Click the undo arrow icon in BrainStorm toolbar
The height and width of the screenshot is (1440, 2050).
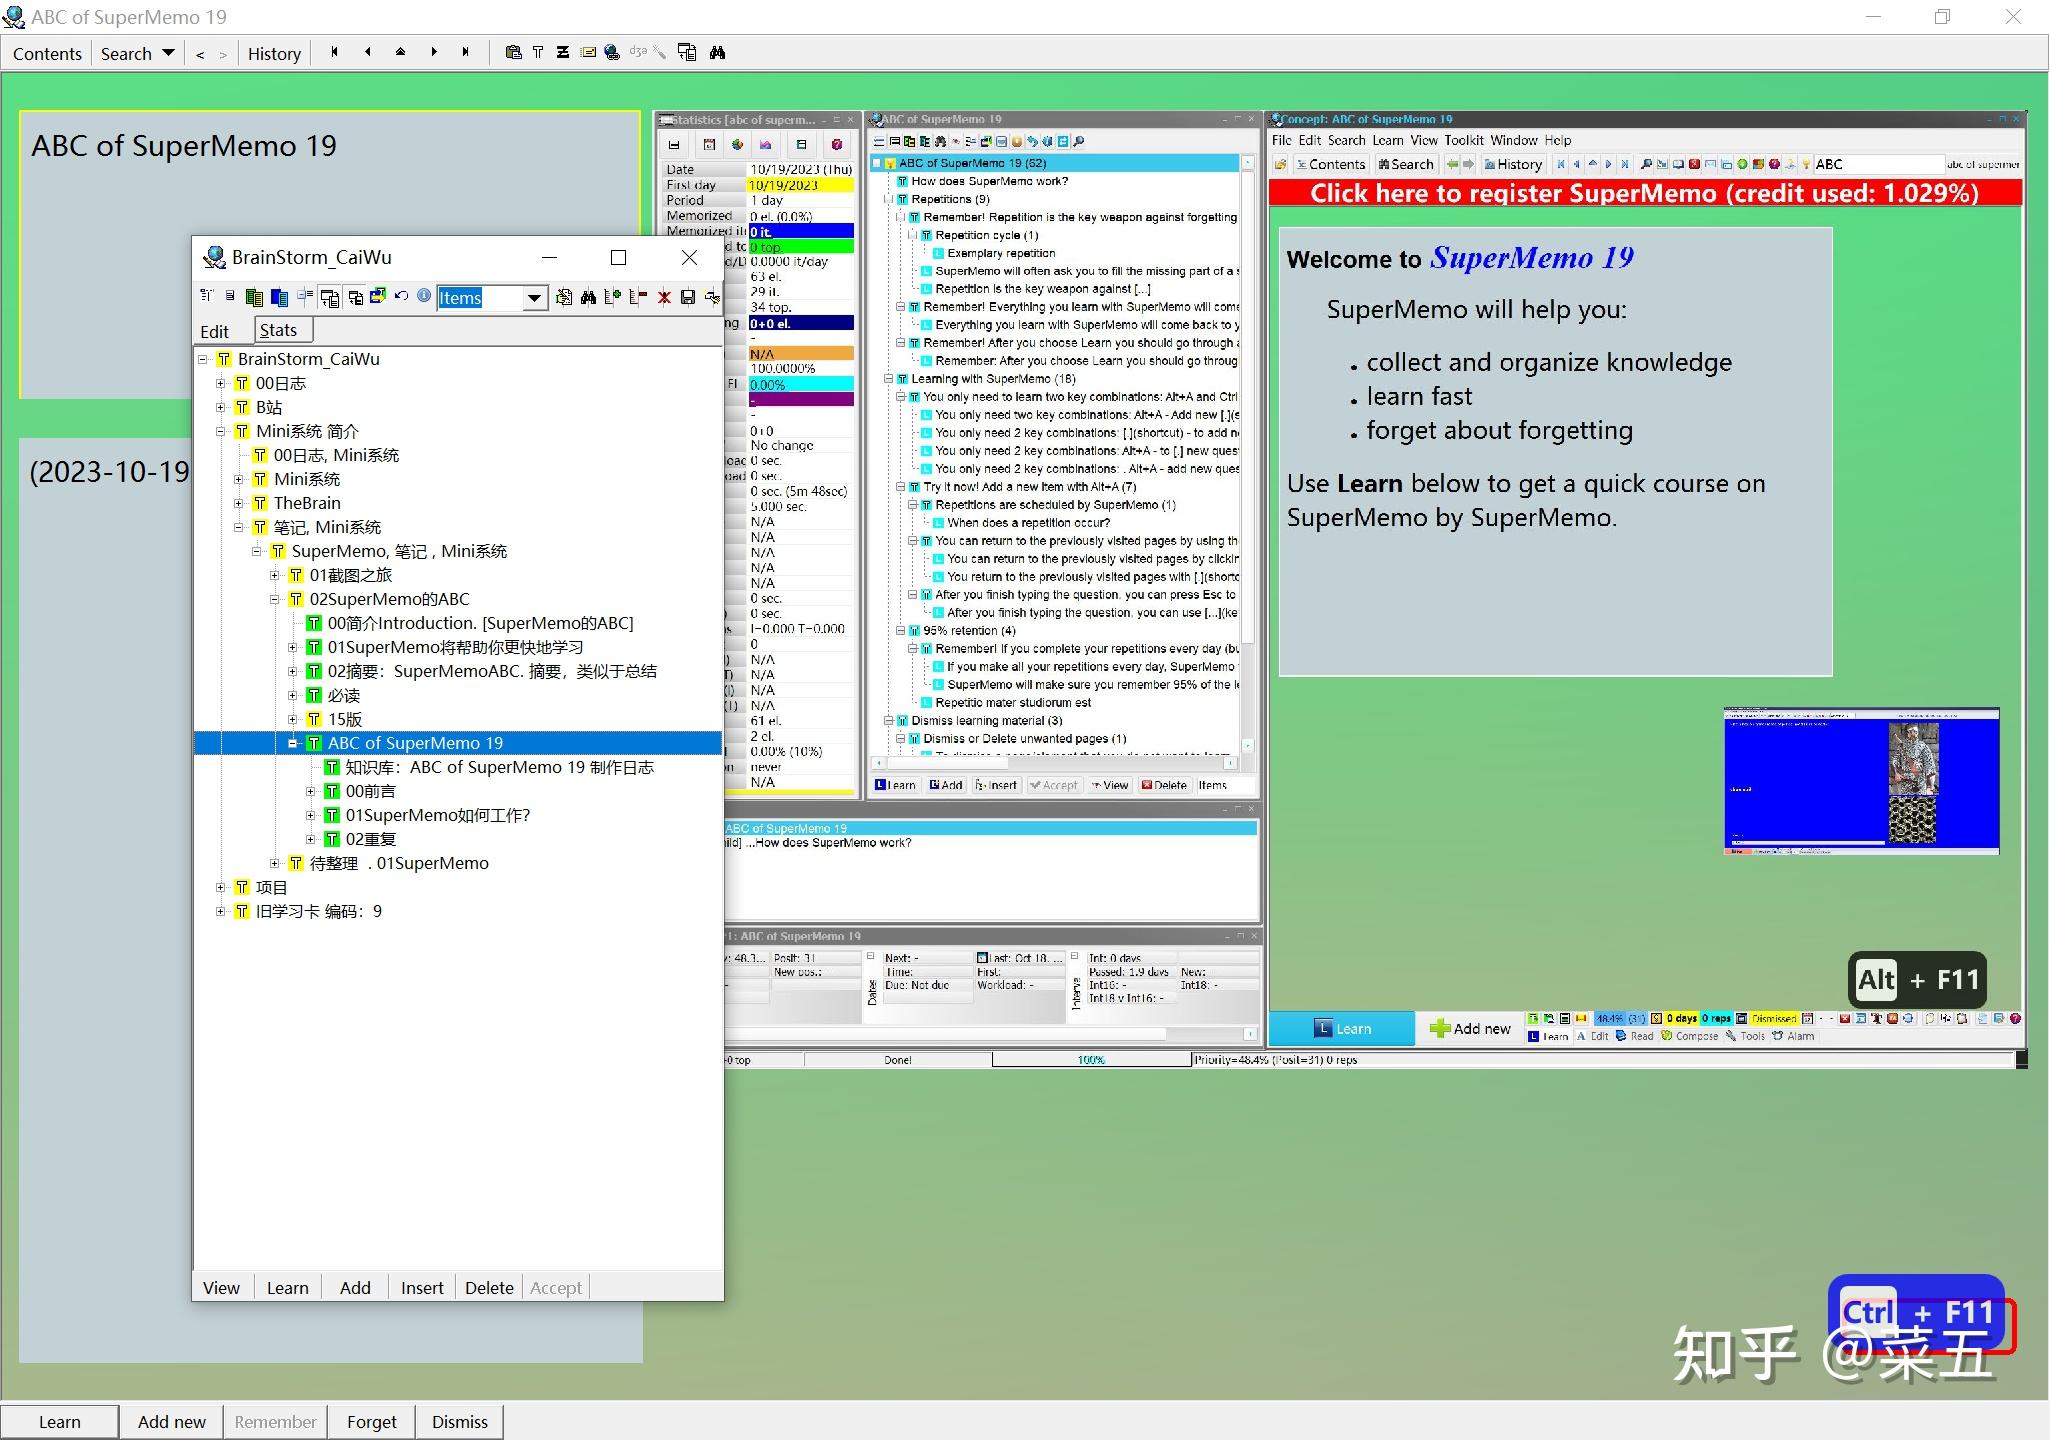(401, 297)
